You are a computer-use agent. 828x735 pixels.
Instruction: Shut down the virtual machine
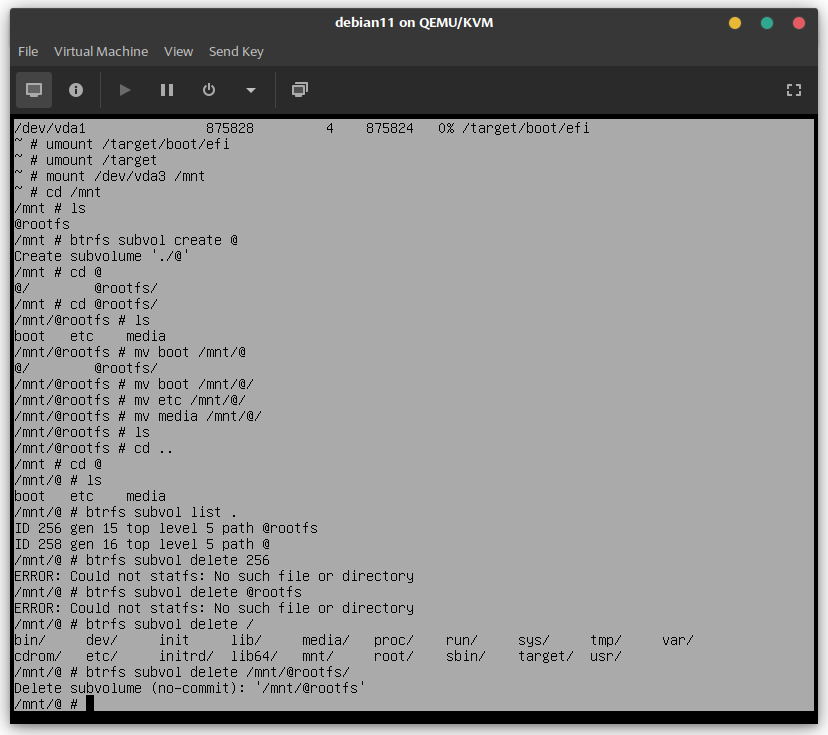pos(209,90)
